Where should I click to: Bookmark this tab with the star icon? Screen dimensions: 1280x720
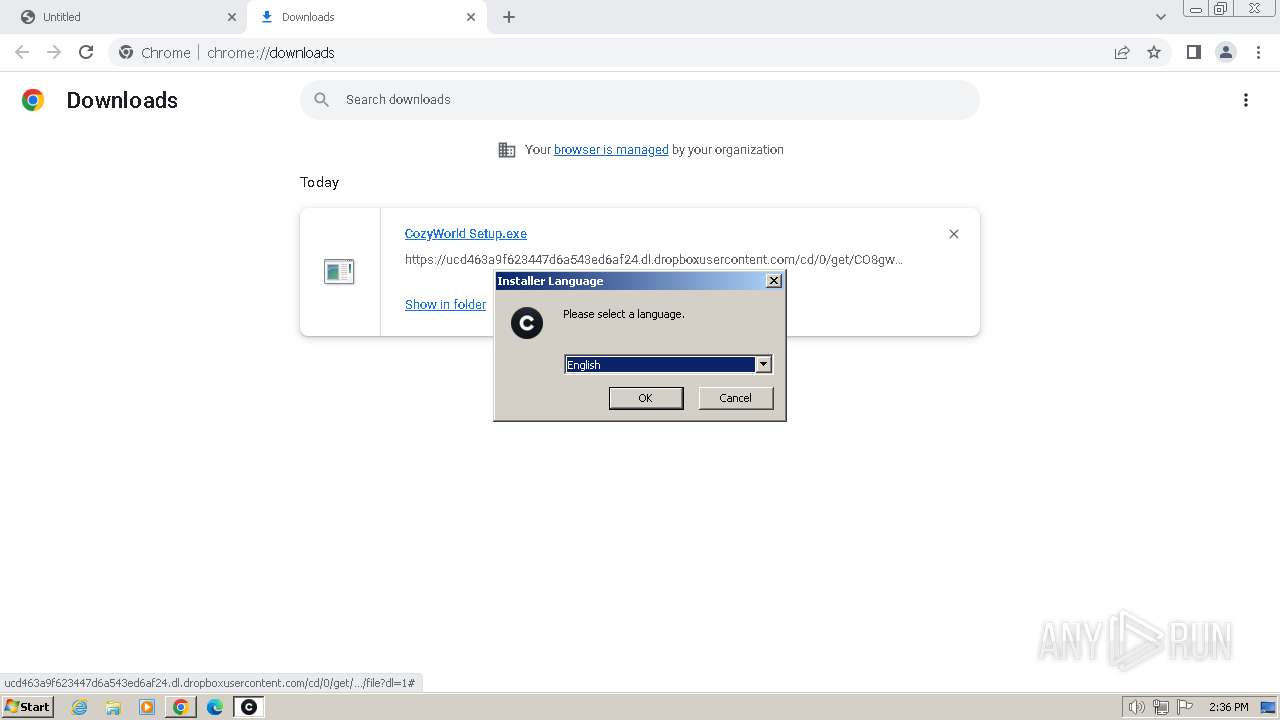(1154, 52)
